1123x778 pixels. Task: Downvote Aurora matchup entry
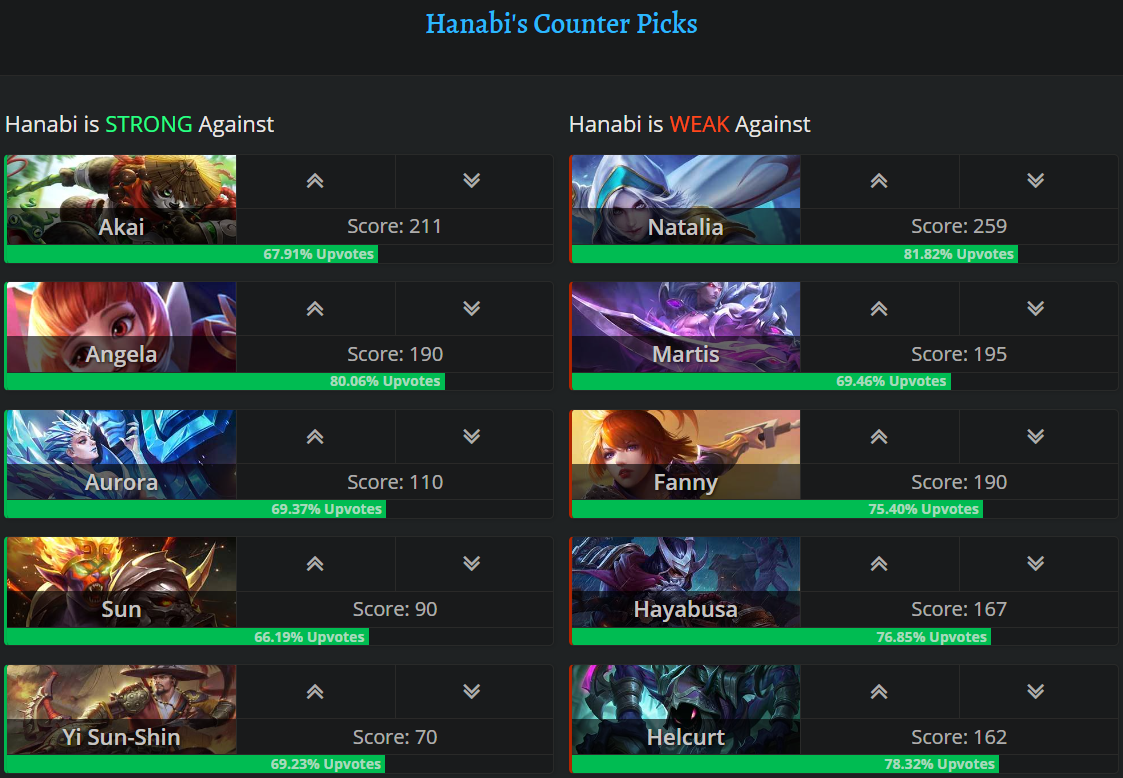(472, 437)
